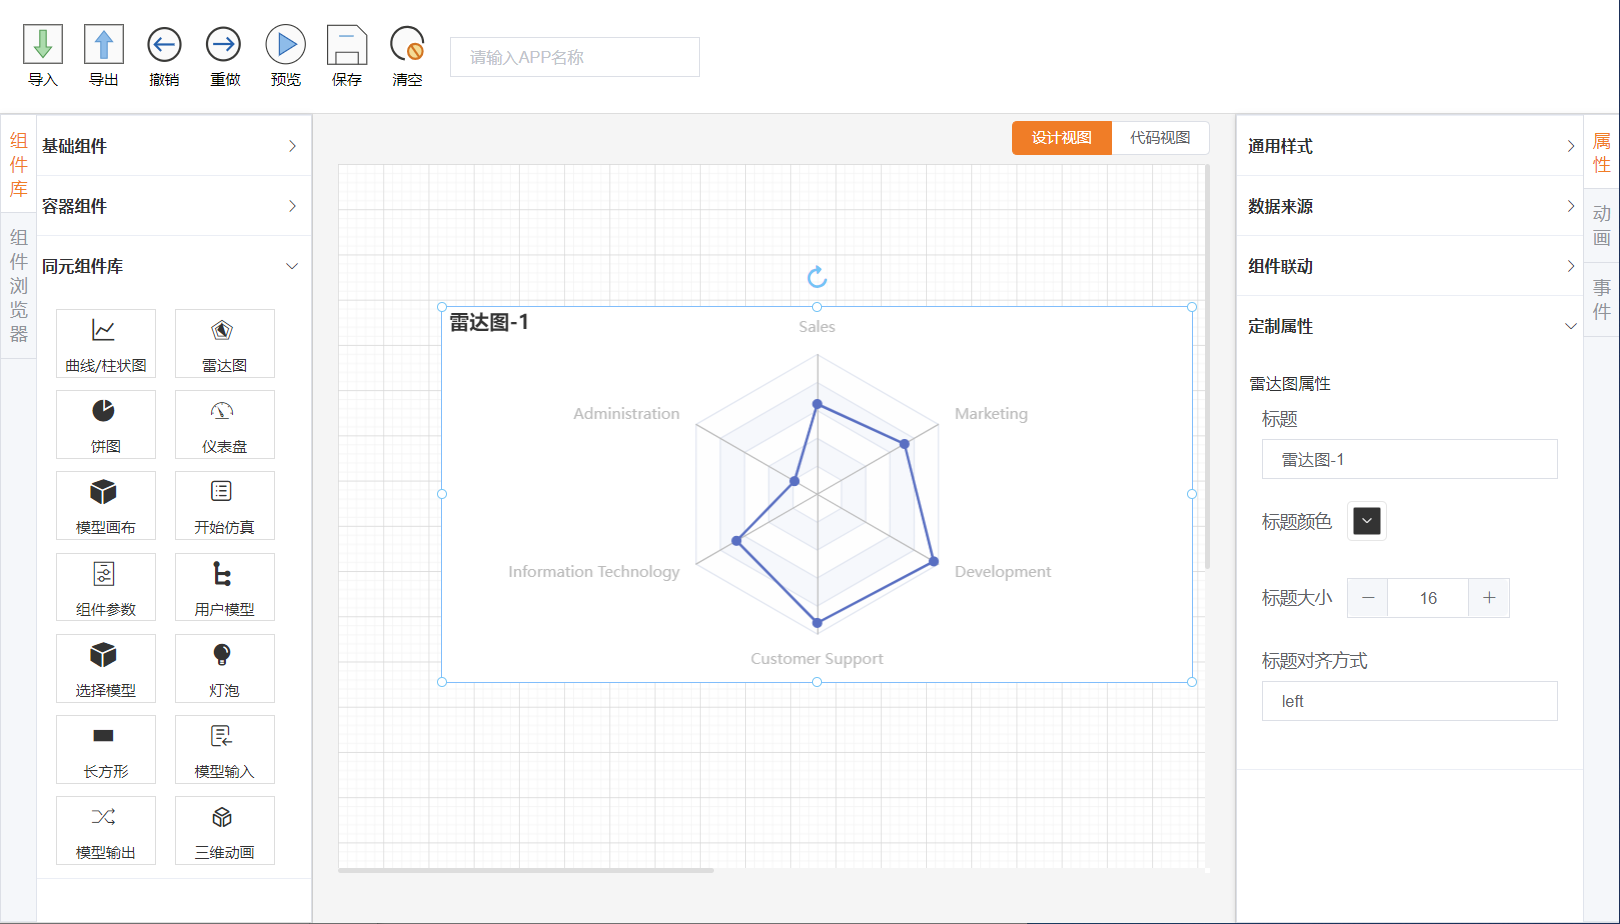Click the canvas horizontal scrollbar
1620x924 pixels.
(x=526, y=870)
